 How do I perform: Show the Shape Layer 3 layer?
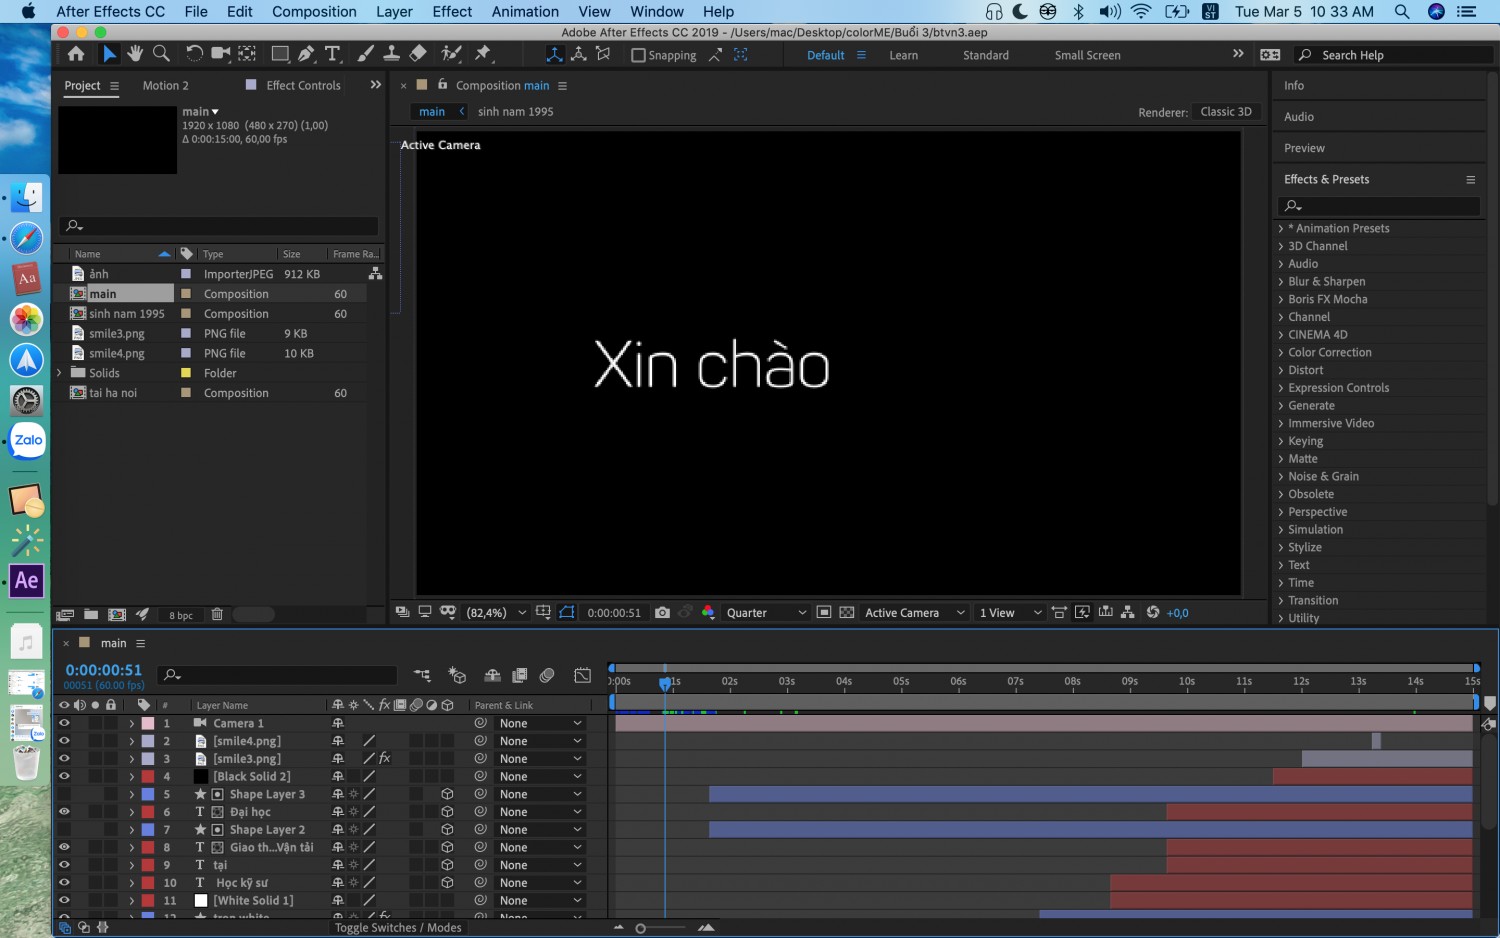[64, 794]
